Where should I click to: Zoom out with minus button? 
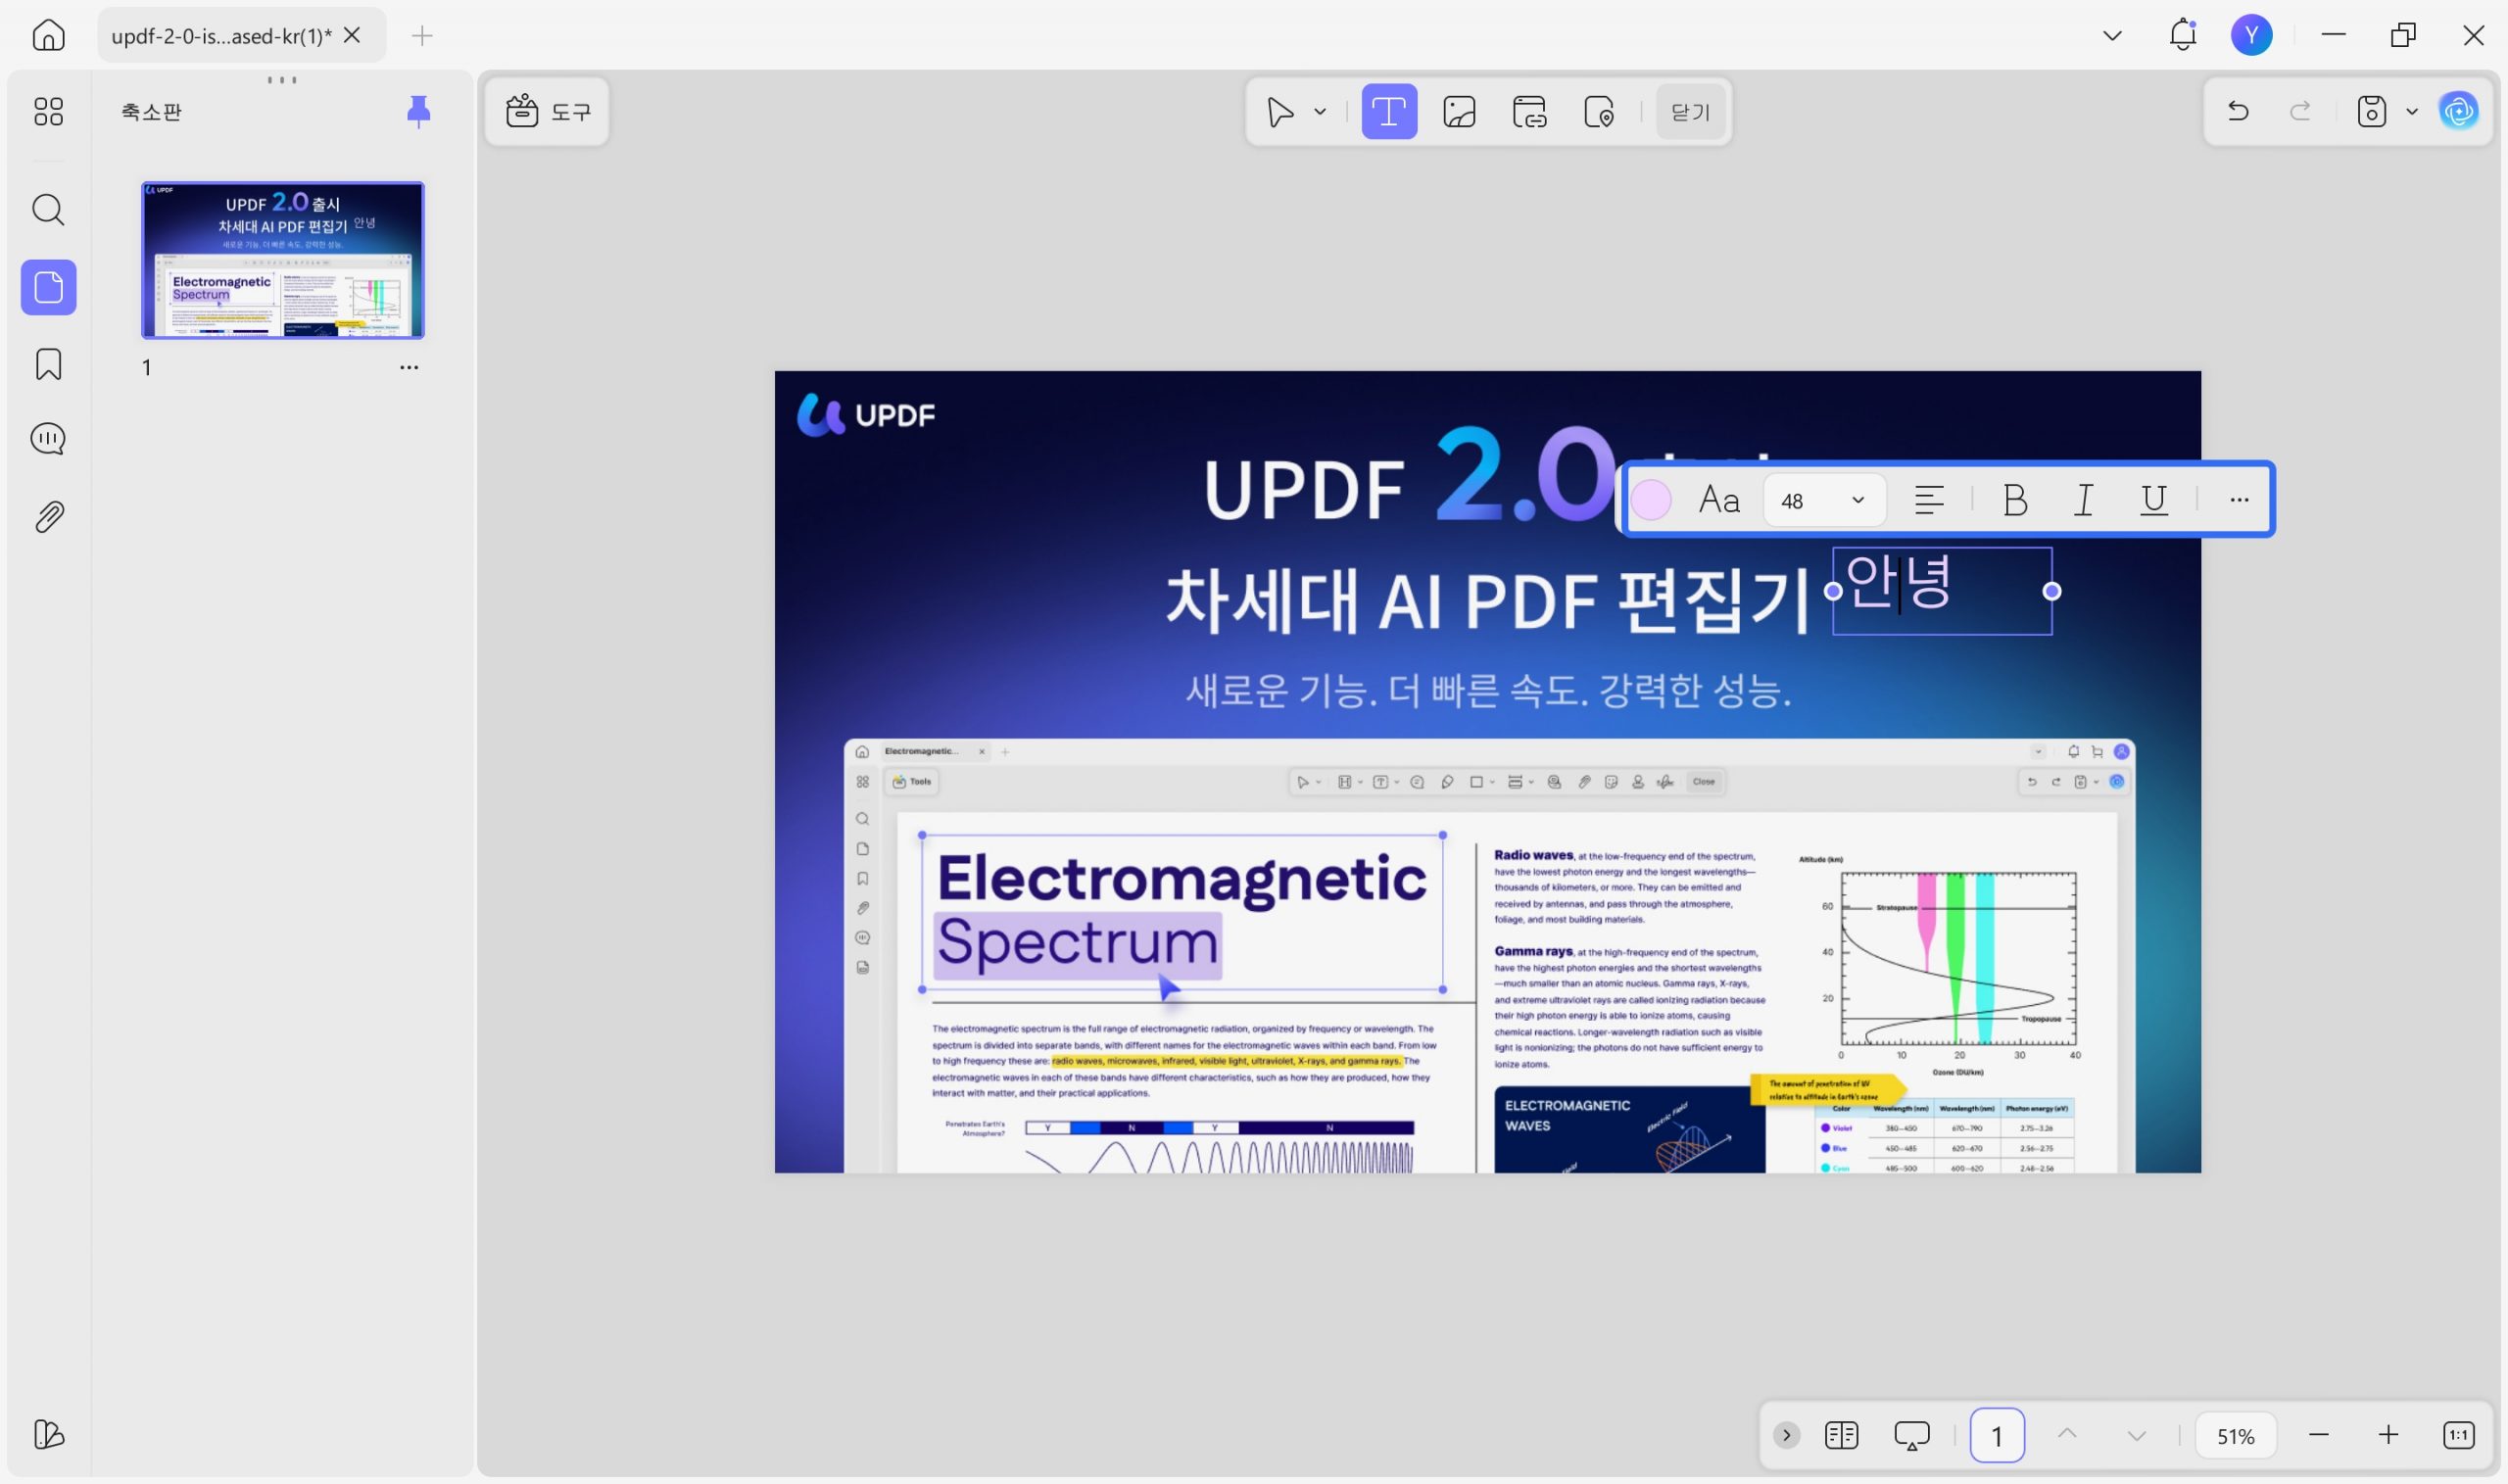point(2319,1436)
